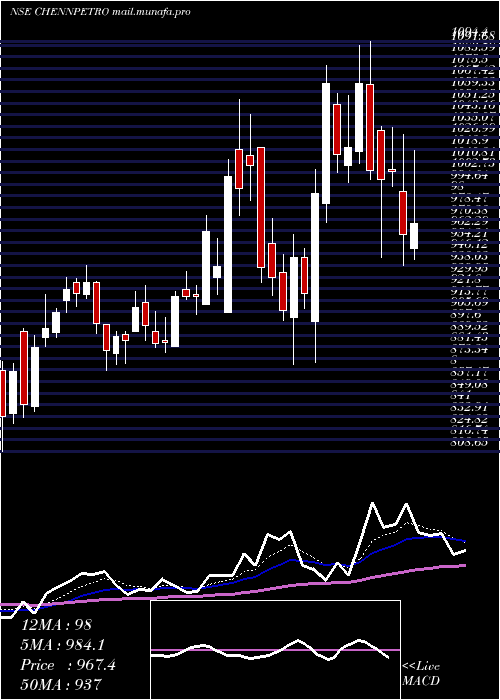
Task: Click the Price : 967.4 value
Action: (x=68, y=665)
